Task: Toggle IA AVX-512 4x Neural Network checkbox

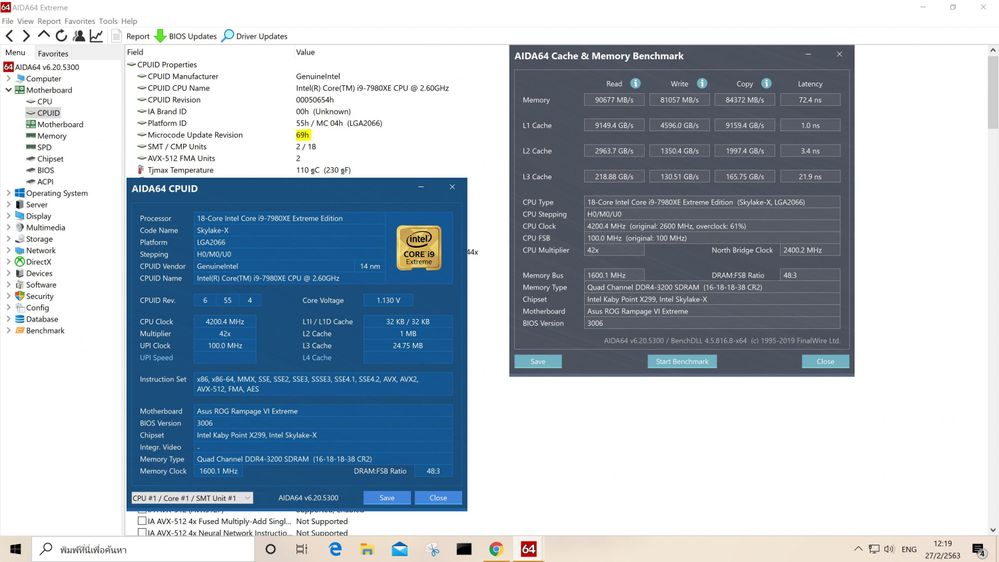Action: point(142,533)
